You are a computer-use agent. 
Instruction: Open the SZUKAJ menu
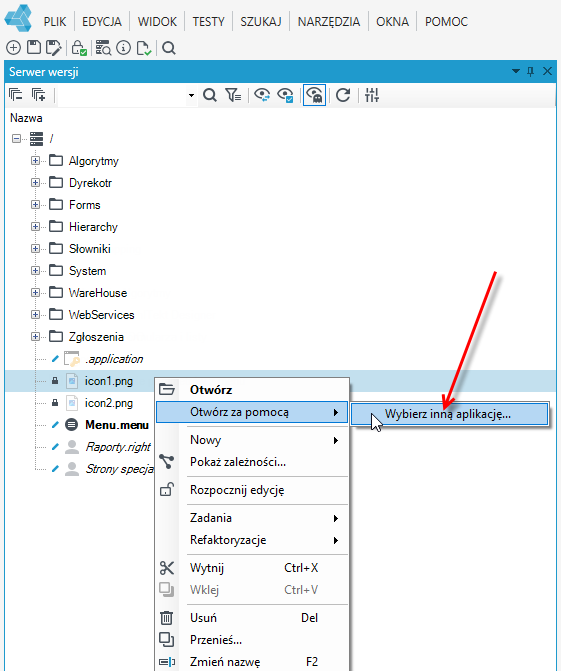tap(261, 21)
